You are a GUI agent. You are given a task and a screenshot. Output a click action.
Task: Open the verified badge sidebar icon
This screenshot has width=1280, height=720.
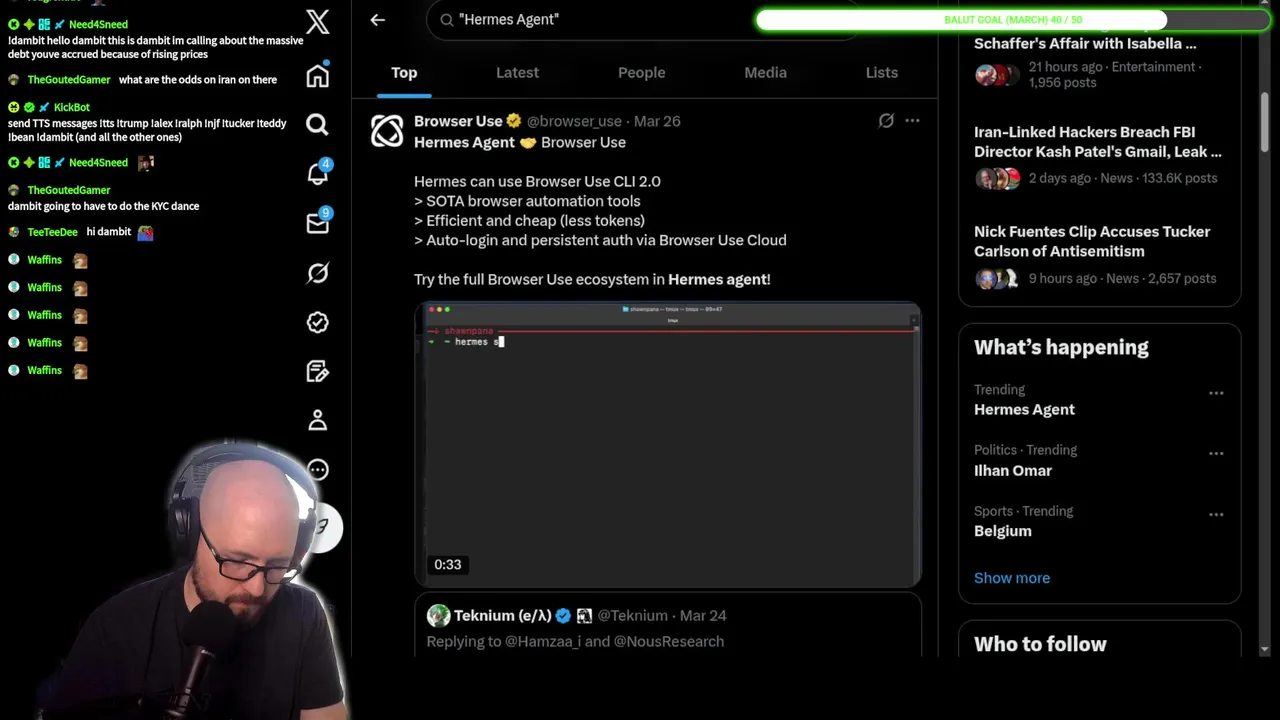[318, 322]
